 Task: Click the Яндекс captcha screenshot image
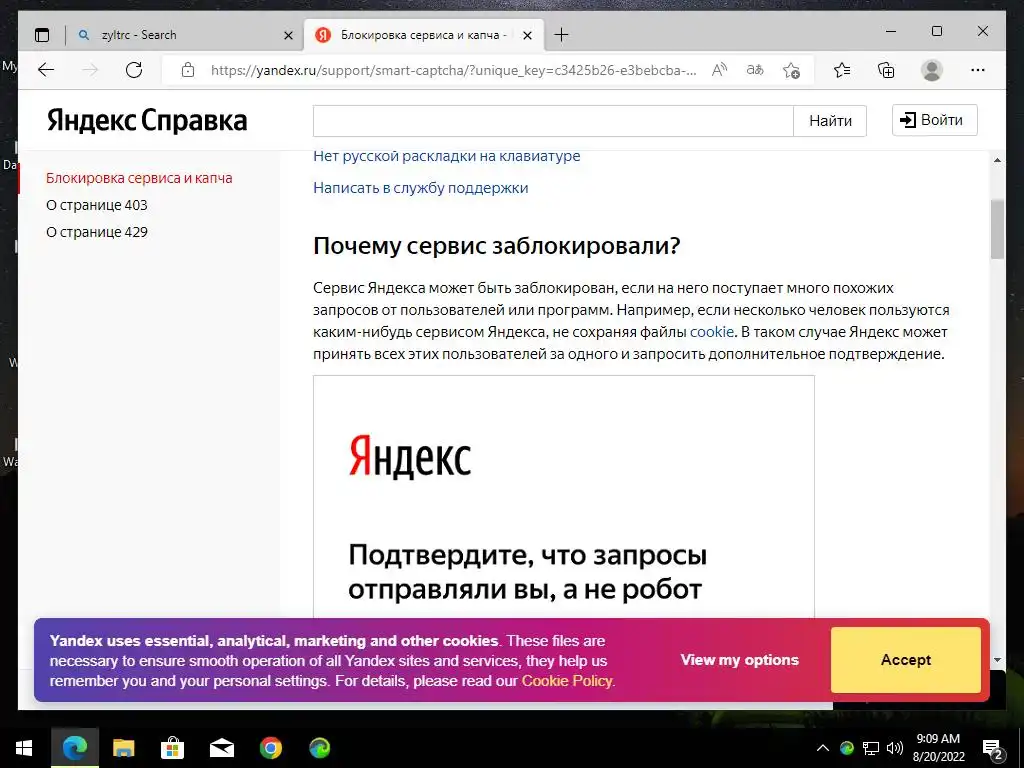(564, 496)
